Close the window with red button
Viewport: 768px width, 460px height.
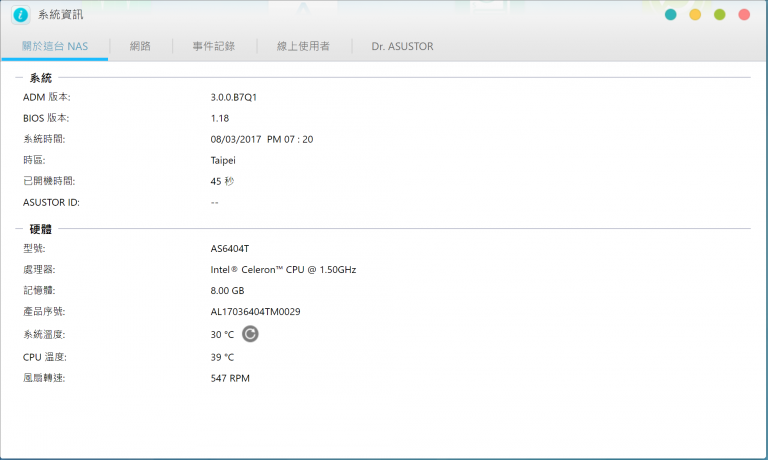coord(744,15)
